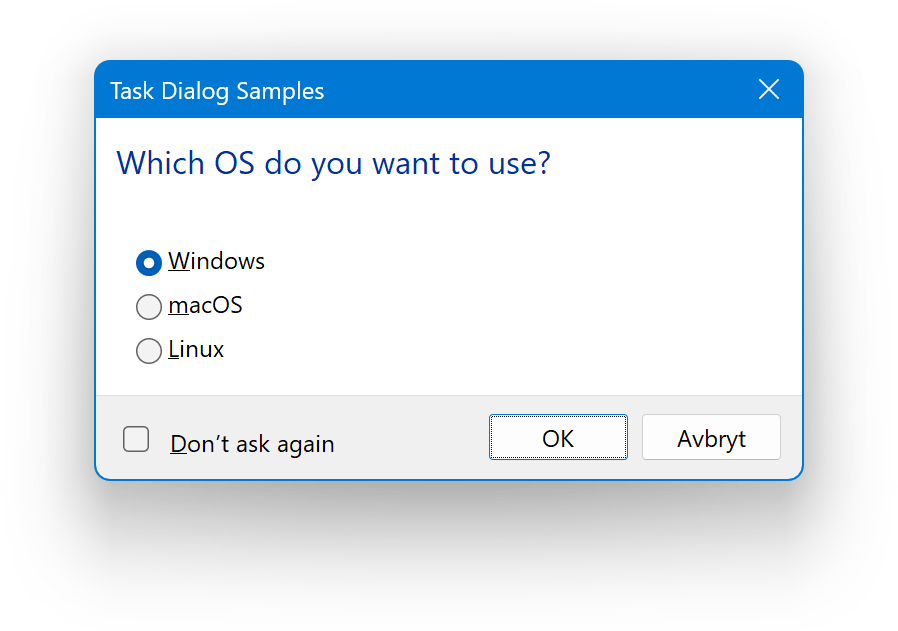The height and width of the screenshot is (631, 898).
Task: Click the blue title bar left of X
Action: pos(550,90)
